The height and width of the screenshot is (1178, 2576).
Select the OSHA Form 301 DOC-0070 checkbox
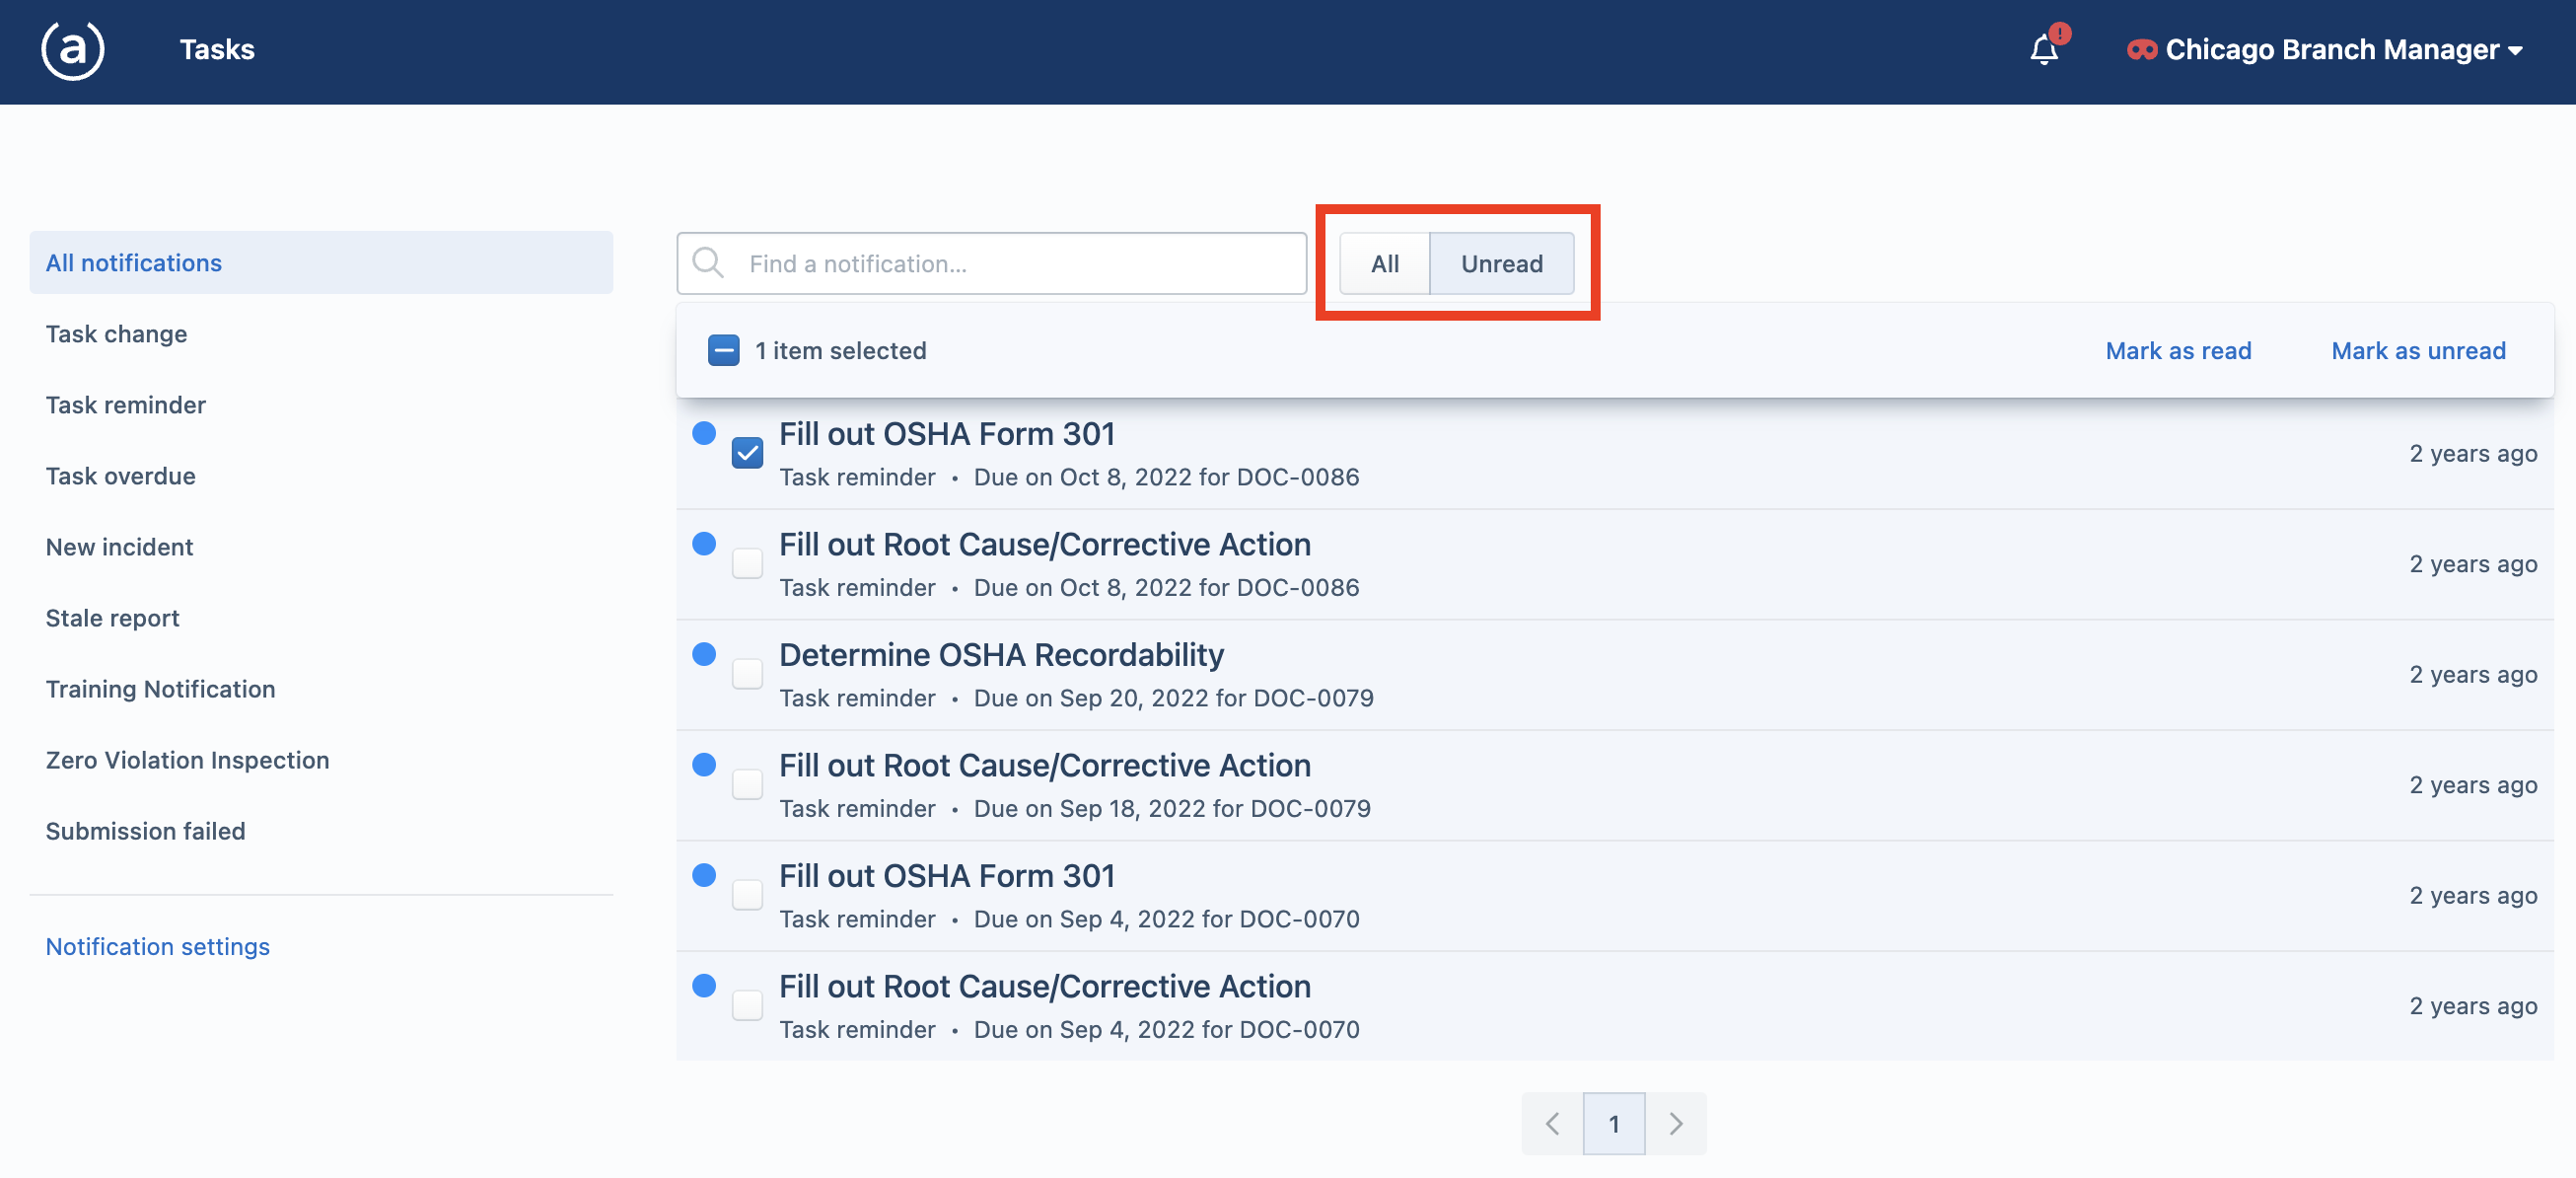point(747,895)
